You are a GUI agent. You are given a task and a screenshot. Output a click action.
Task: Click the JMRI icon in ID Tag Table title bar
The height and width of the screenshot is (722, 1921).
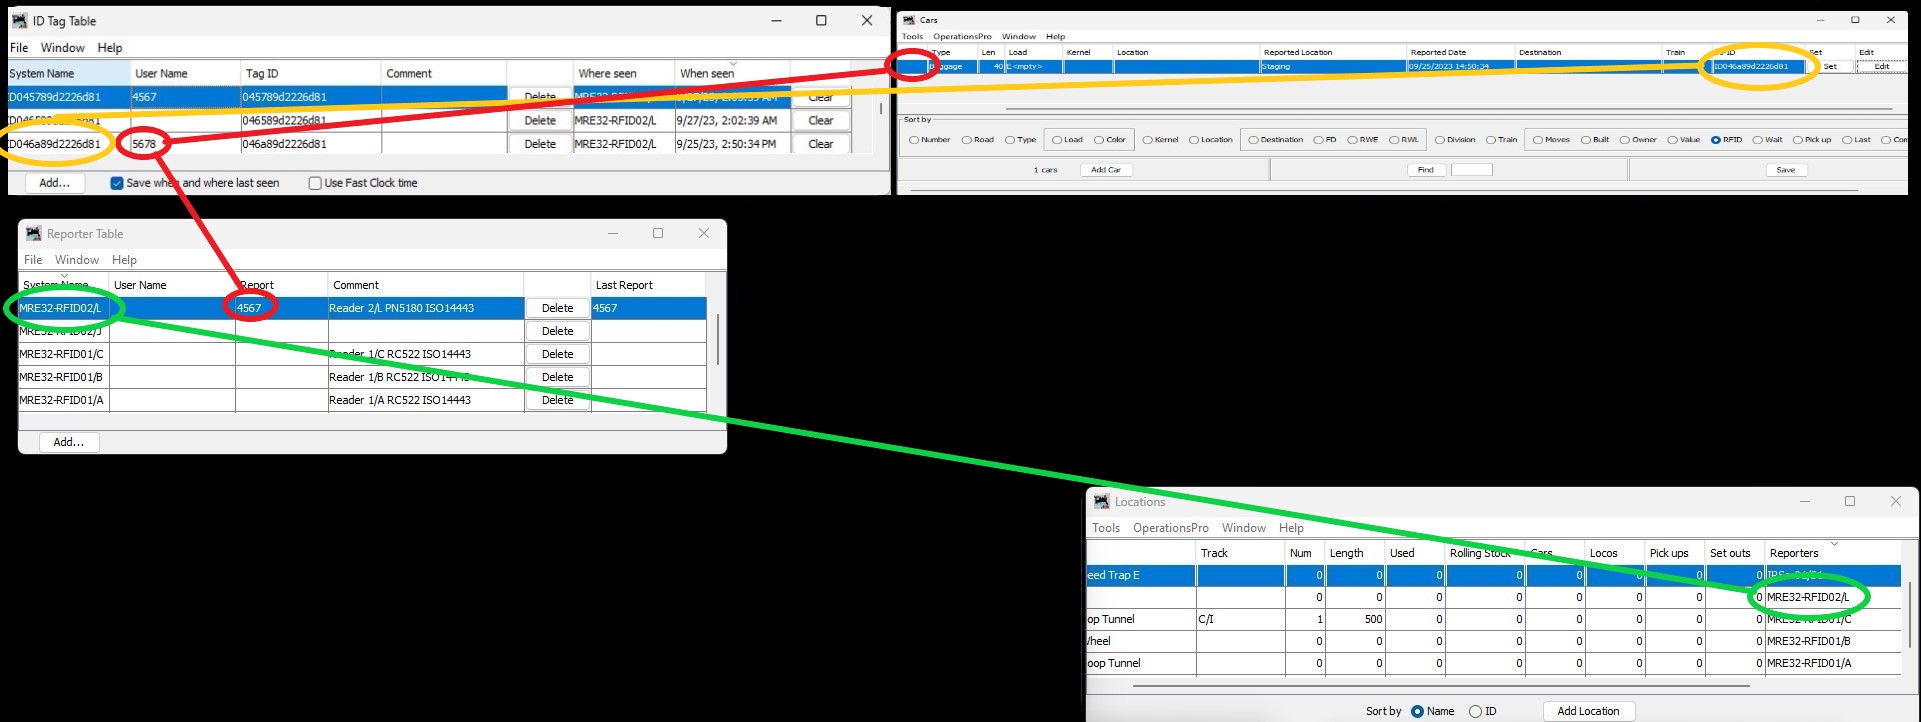[x=19, y=21]
